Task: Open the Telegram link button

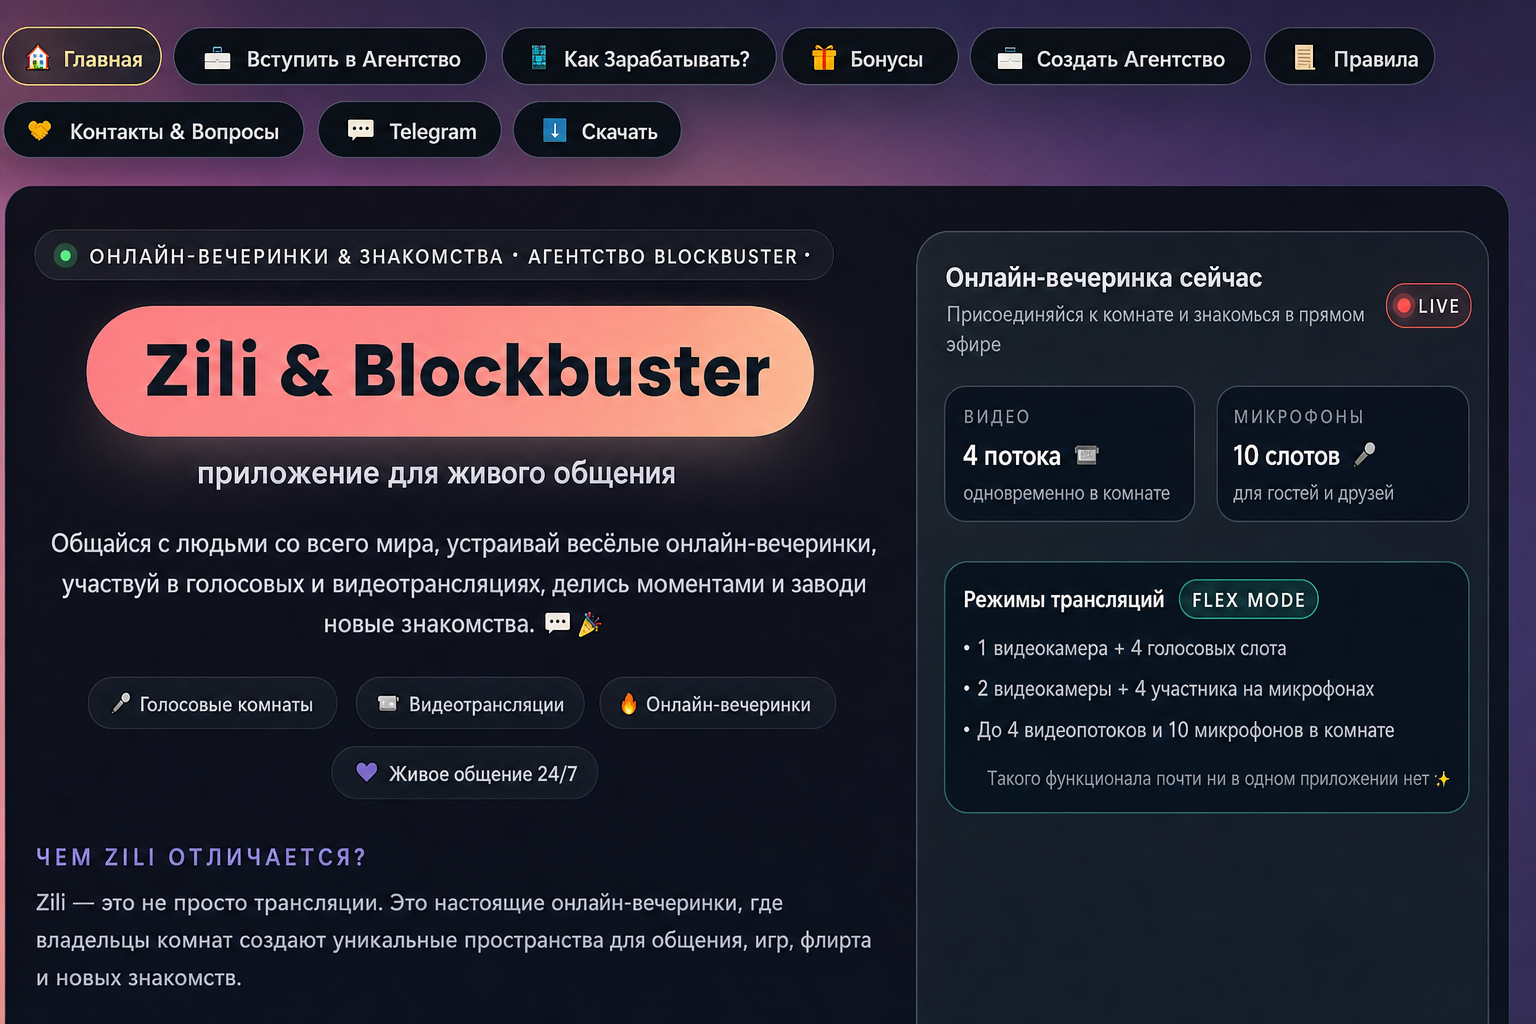Action: click(x=410, y=130)
